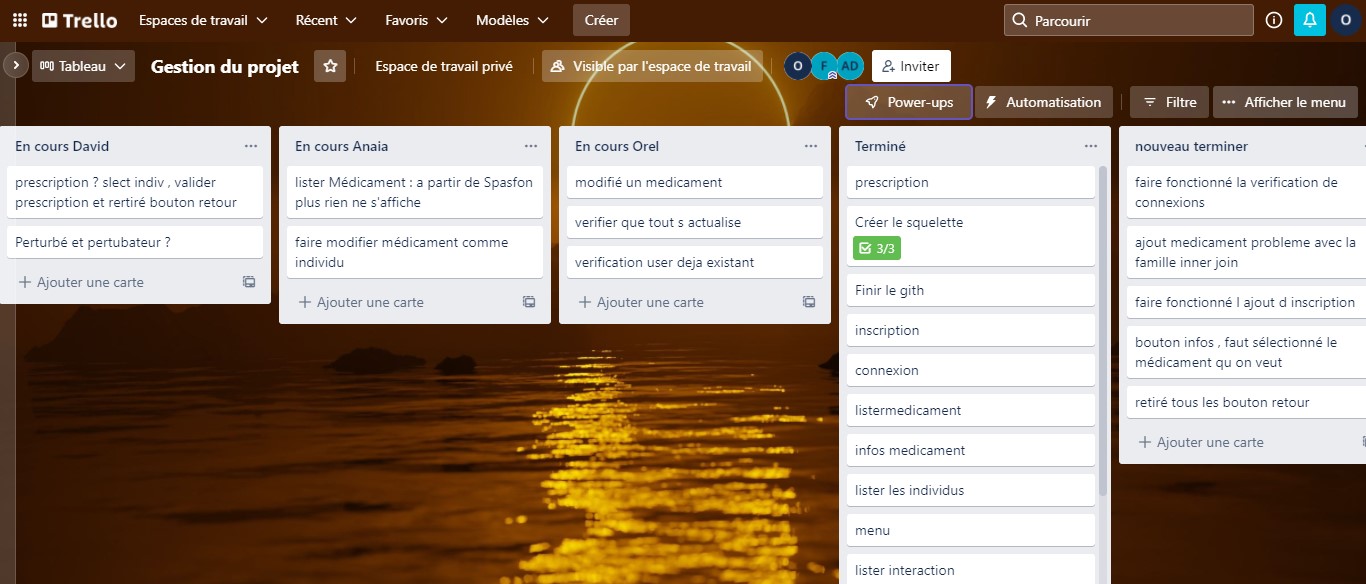Open the 'Favoris' dropdown
Image resolution: width=1366 pixels, height=584 pixels.
point(416,20)
